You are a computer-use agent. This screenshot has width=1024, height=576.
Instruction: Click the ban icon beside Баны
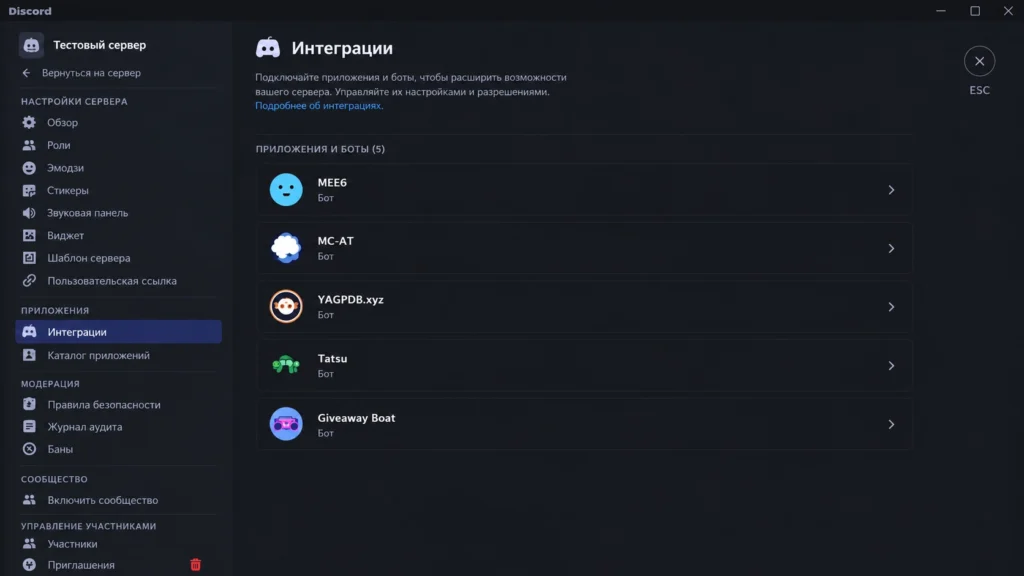(29, 449)
